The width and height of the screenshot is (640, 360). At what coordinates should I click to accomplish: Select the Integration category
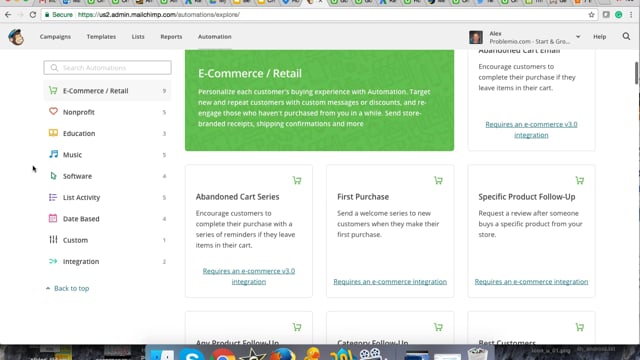pyautogui.click(x=107, y=261)
